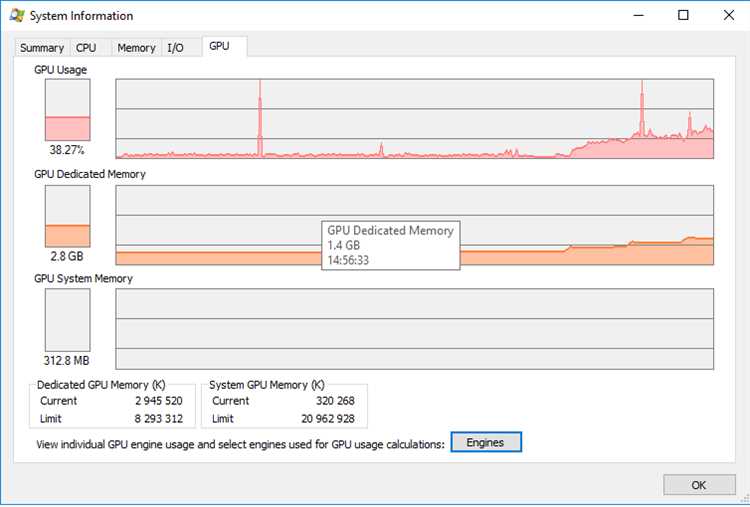
Task: Close the System Information window
Action: click(x=727, y=16)
